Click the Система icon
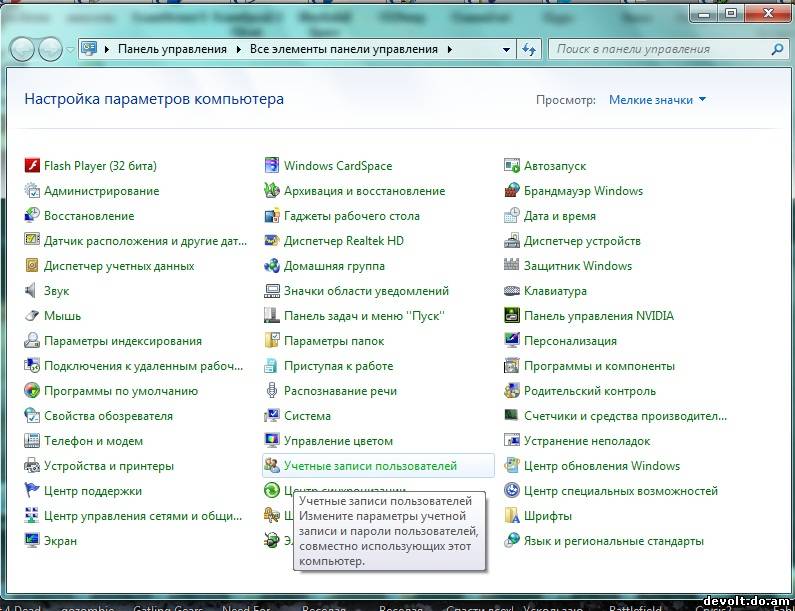 (x=272, y=416)
